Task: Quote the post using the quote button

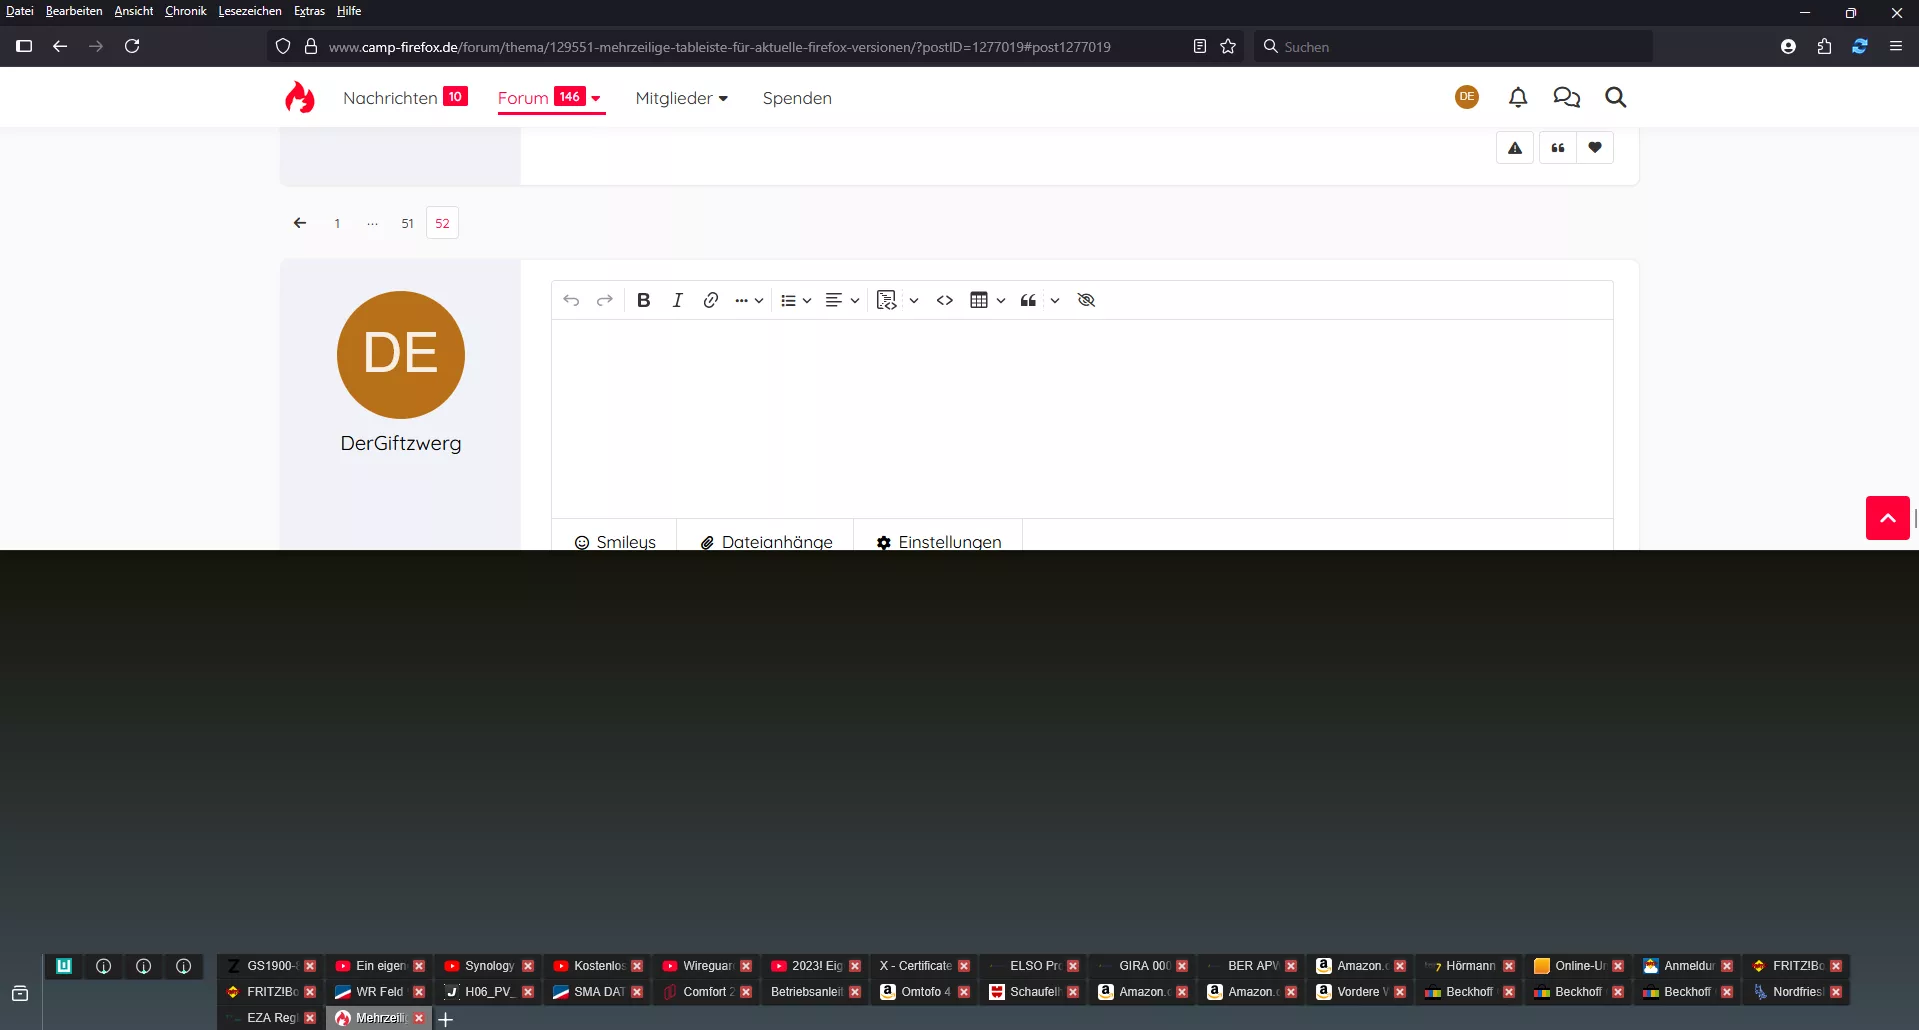Action: pyautogui.click(x=1558, y=148)
